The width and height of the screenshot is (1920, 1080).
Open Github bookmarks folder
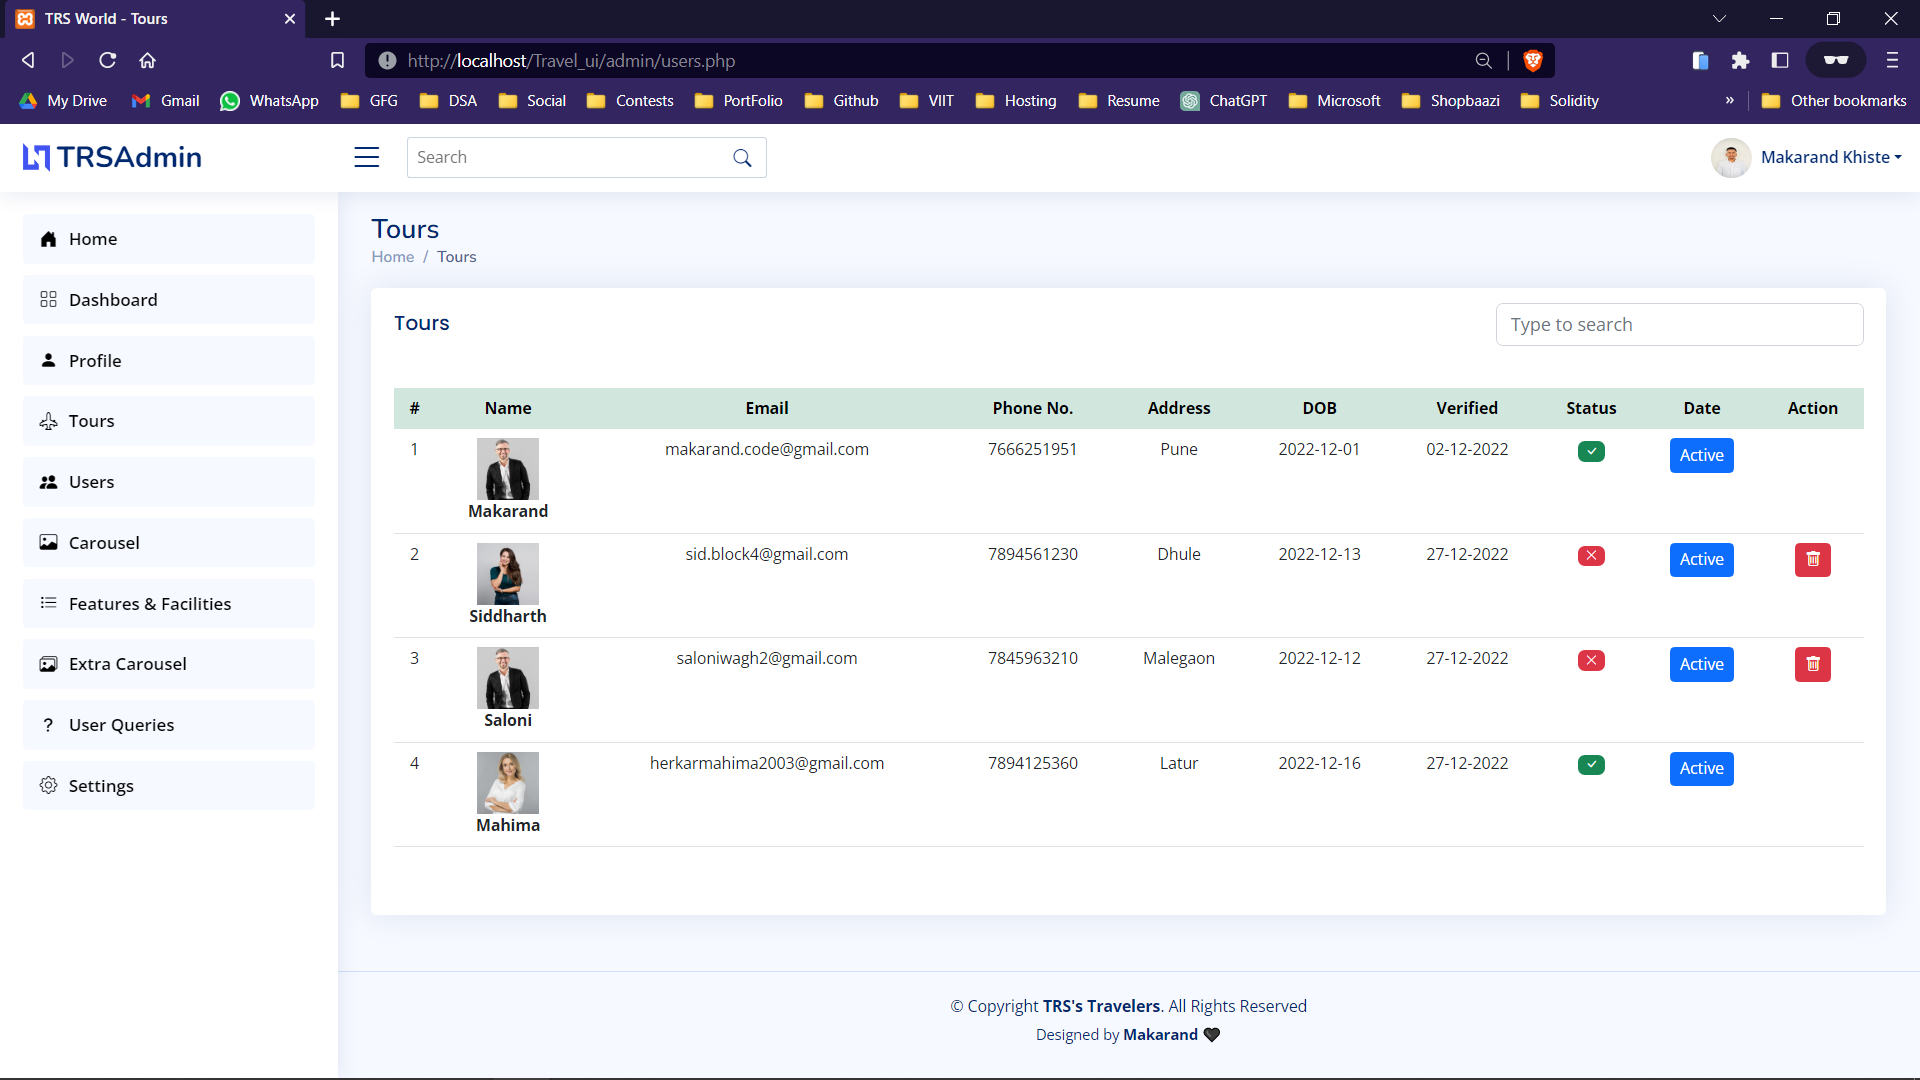click(841, 101)
